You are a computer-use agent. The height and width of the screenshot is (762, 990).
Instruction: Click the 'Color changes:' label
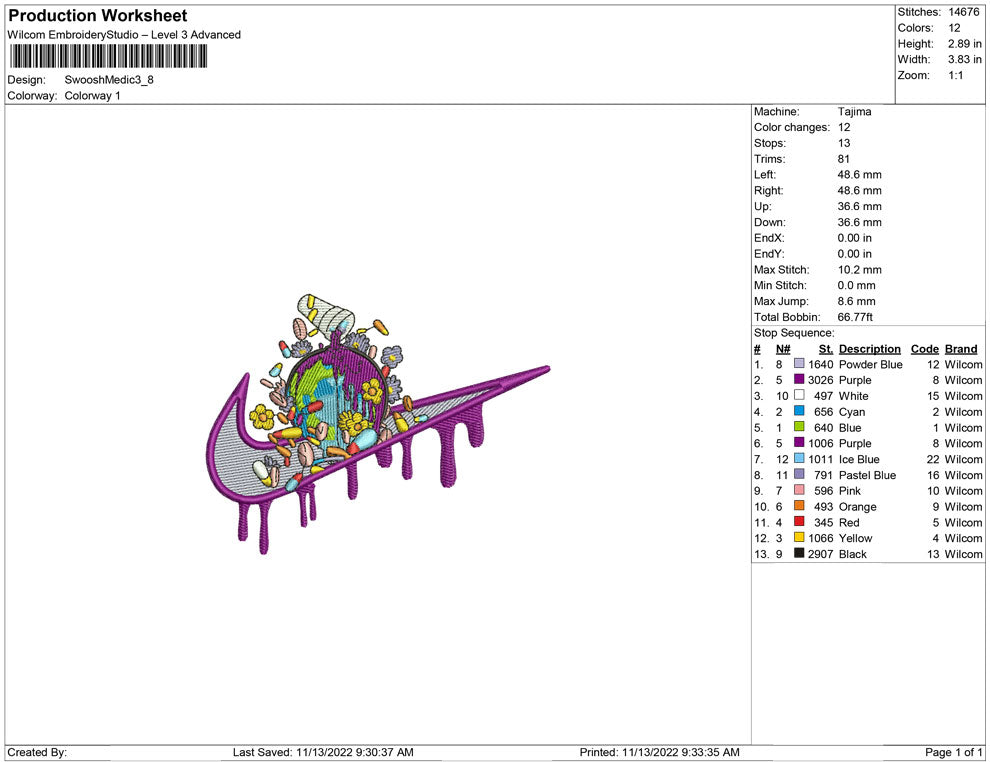pos(792,127)
